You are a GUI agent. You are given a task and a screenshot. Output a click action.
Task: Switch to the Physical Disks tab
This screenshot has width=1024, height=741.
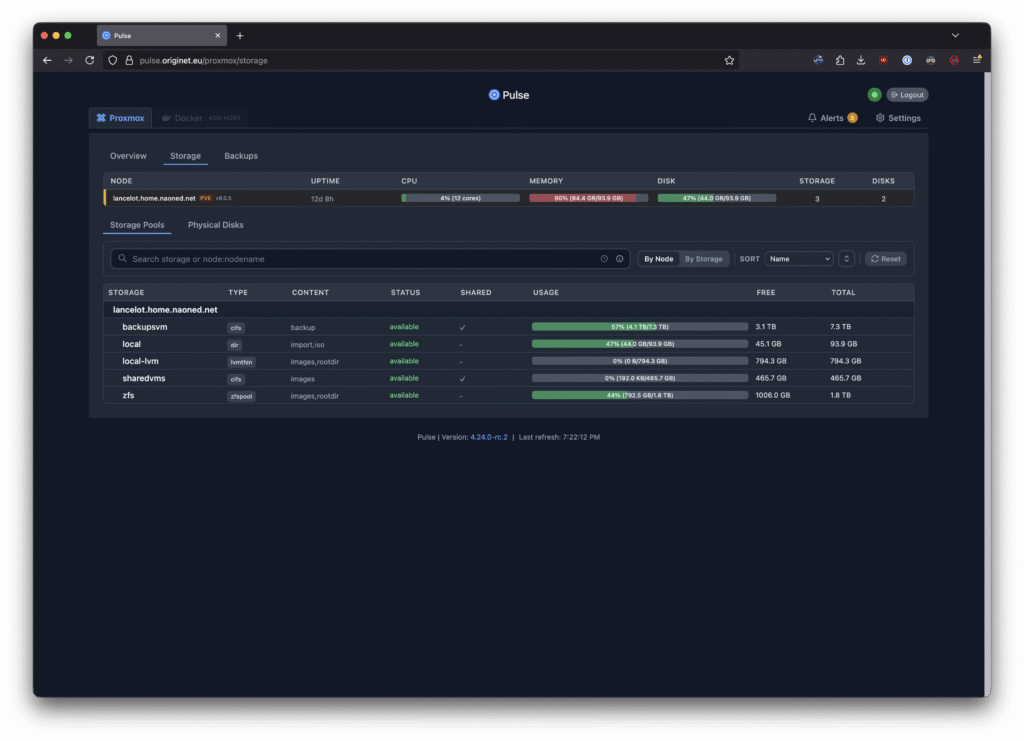click(215, 225)
